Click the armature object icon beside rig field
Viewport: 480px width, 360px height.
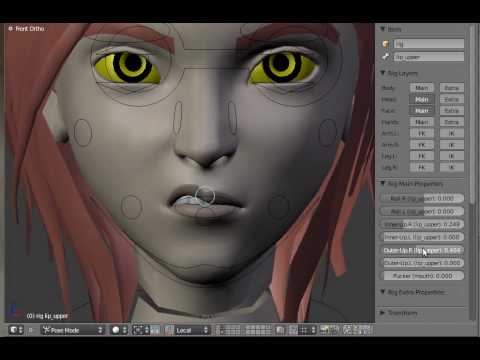(x=386, y=44)
